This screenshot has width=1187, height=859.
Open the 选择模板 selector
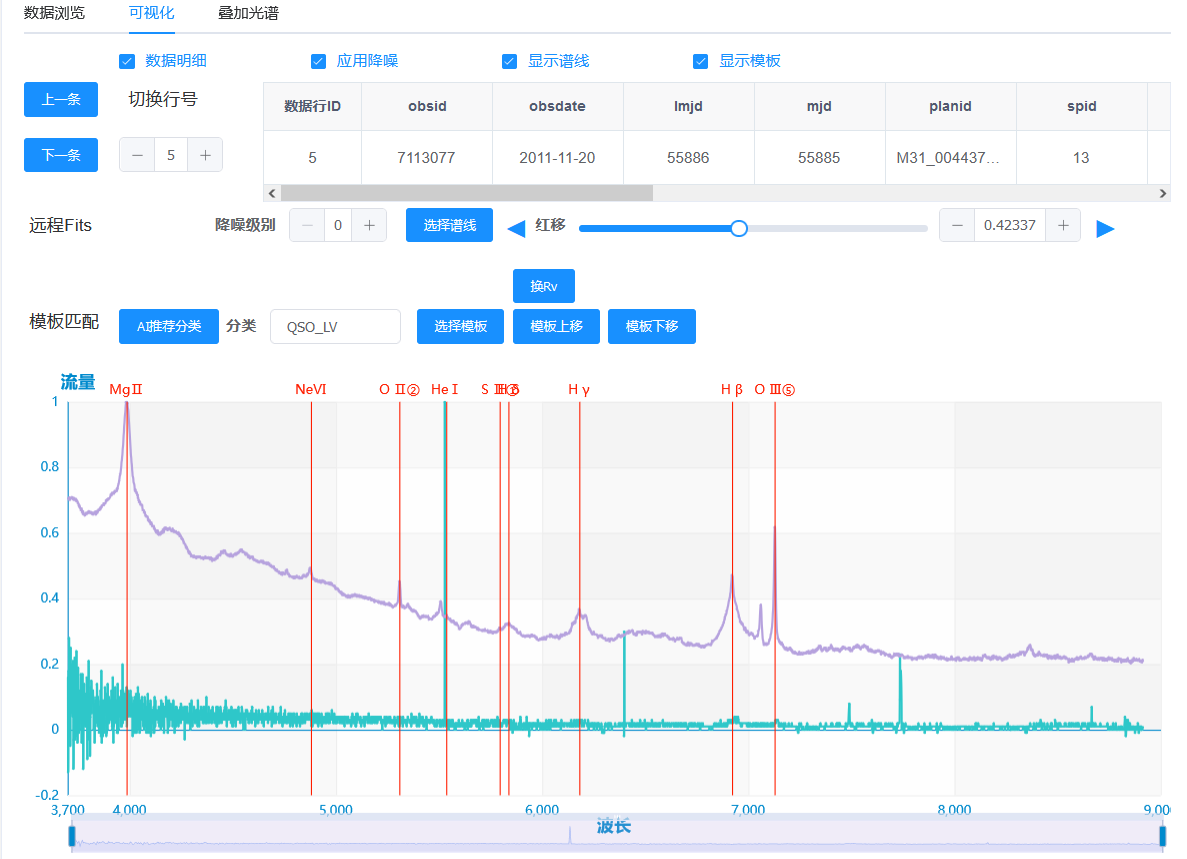pos(460,326)
